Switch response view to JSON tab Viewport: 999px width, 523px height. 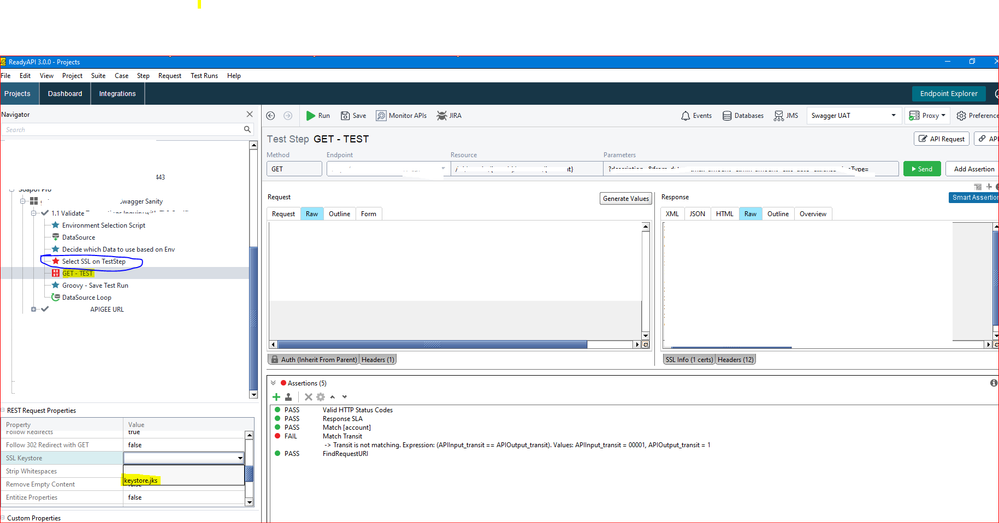point(697,214)
